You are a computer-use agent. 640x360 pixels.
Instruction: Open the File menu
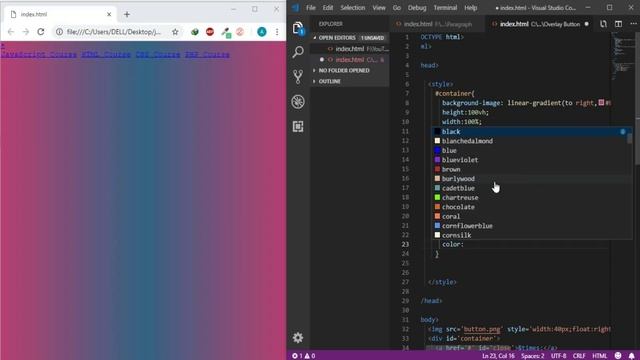(x=311, y=7)
